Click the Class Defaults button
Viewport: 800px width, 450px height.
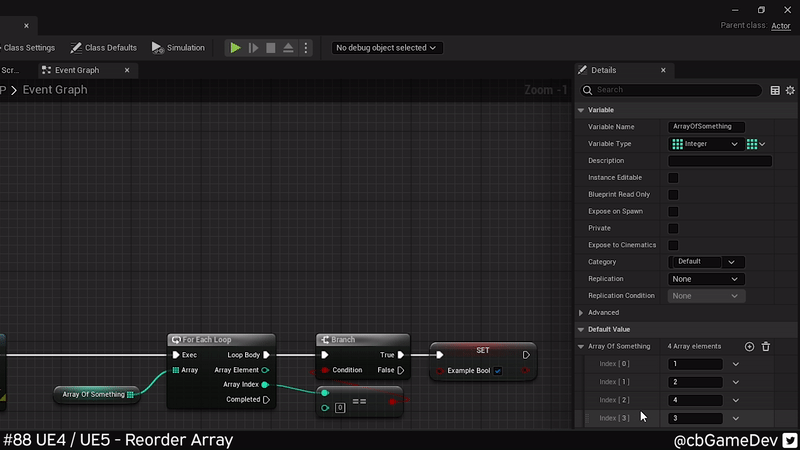[x=104, y=48]
